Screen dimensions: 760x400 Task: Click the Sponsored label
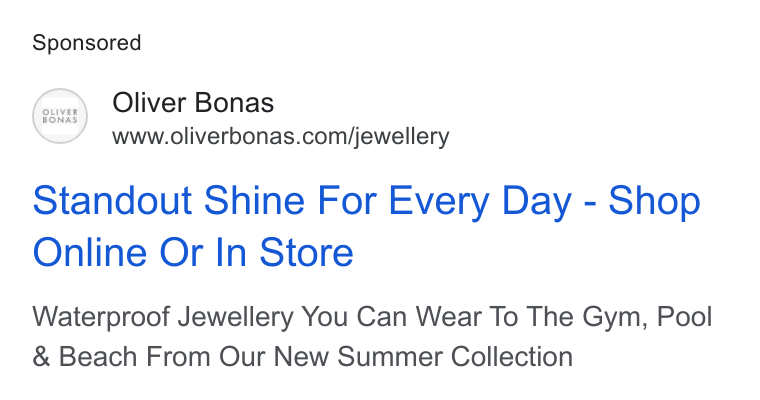pyautogui.click(x=87, y=43)
